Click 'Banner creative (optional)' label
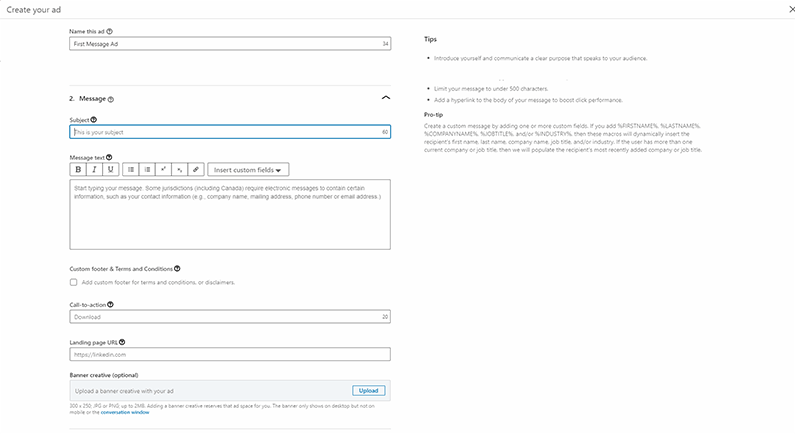 click(104, 375)
